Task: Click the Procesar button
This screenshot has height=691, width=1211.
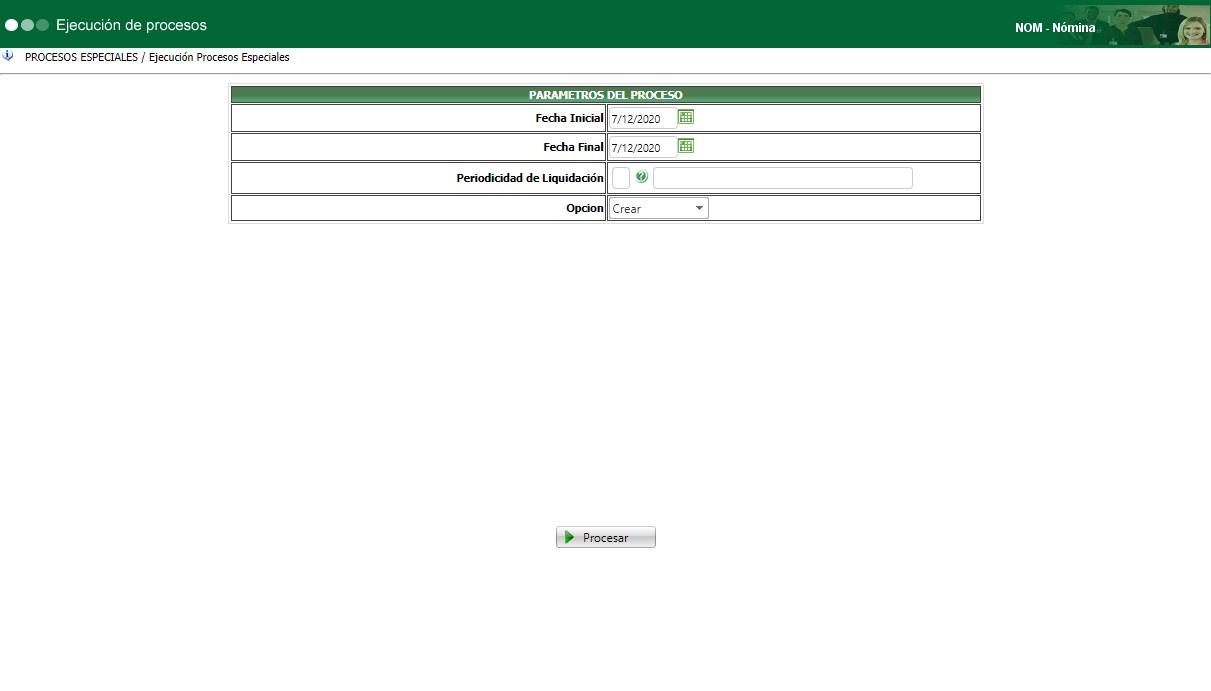Action: 606,537
